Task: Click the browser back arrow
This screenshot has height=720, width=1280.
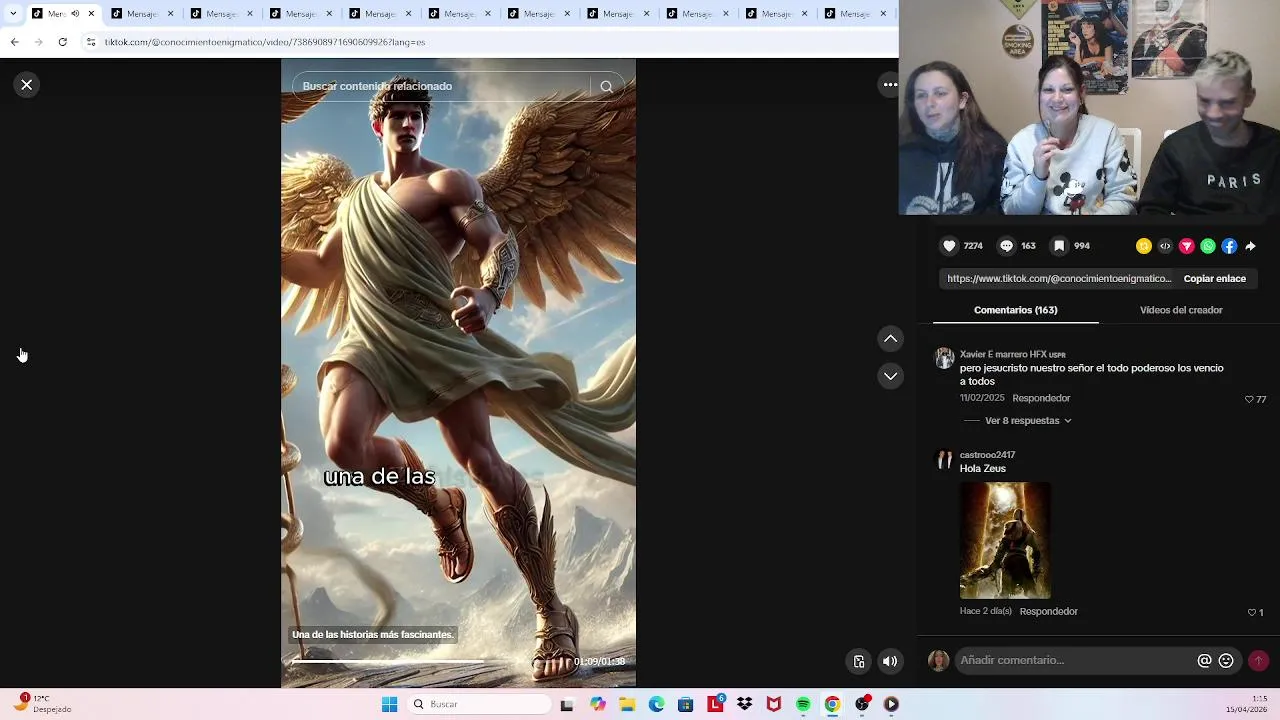Action: point(14,42)
